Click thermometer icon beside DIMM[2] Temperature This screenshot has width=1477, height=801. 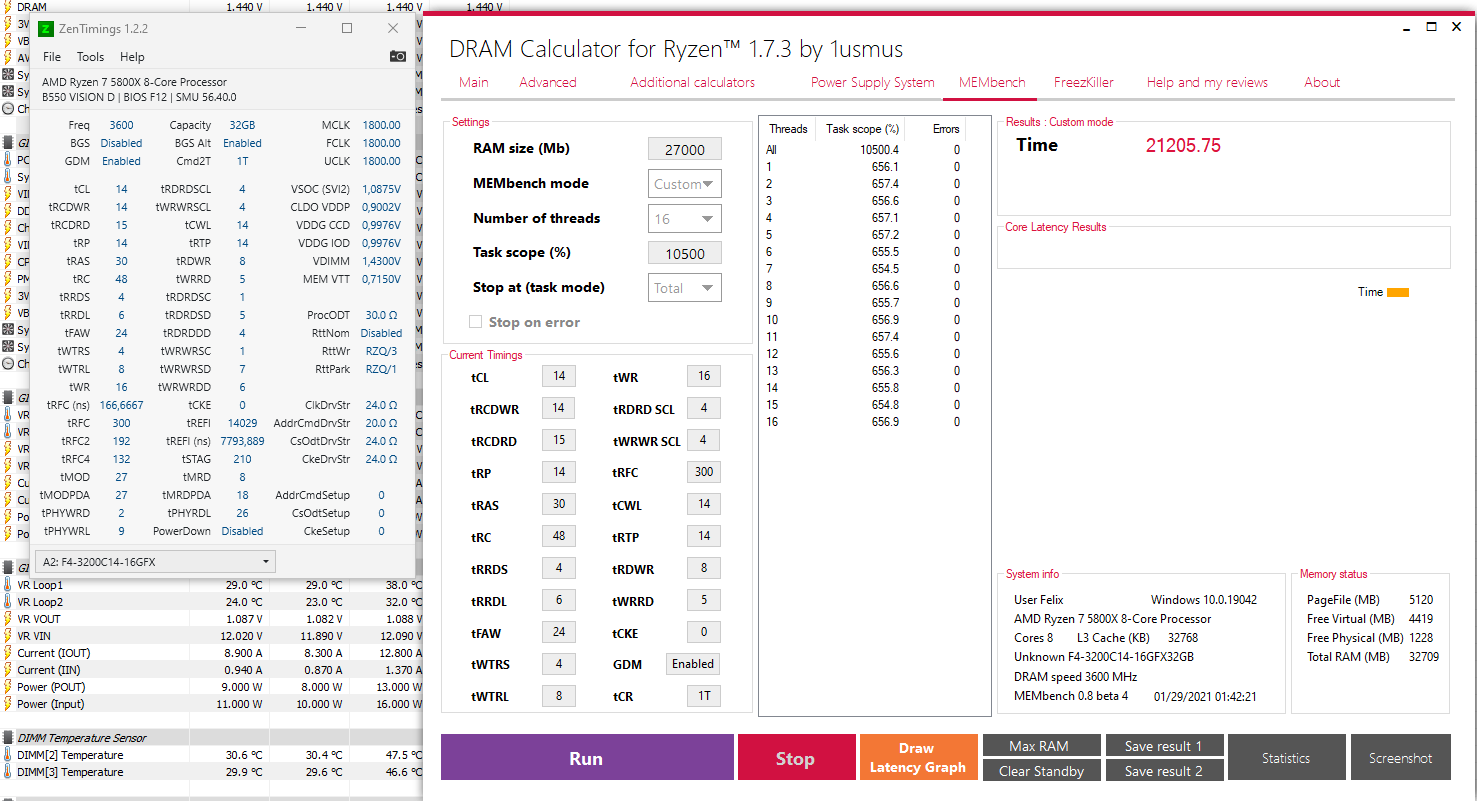pyautogui.click(x=8, y=755)
